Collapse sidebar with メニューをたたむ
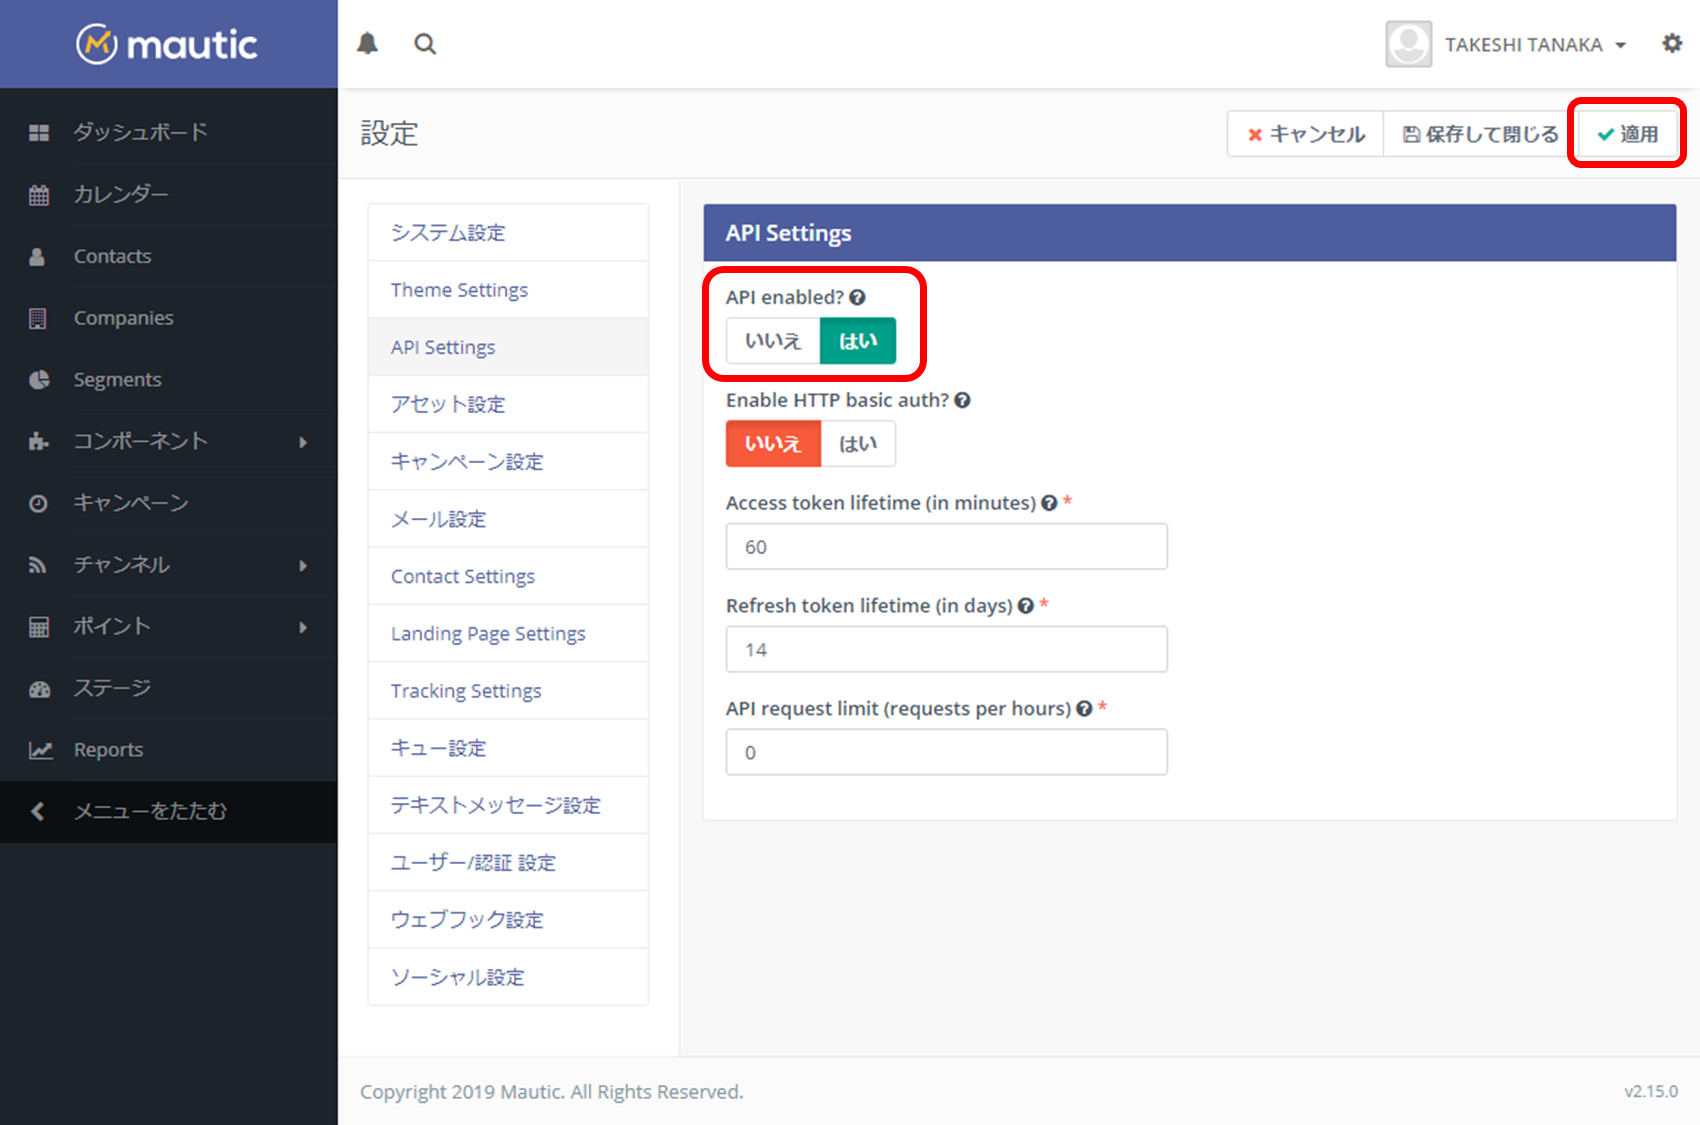1700x1125 pixels. click(x=150, y=811)
